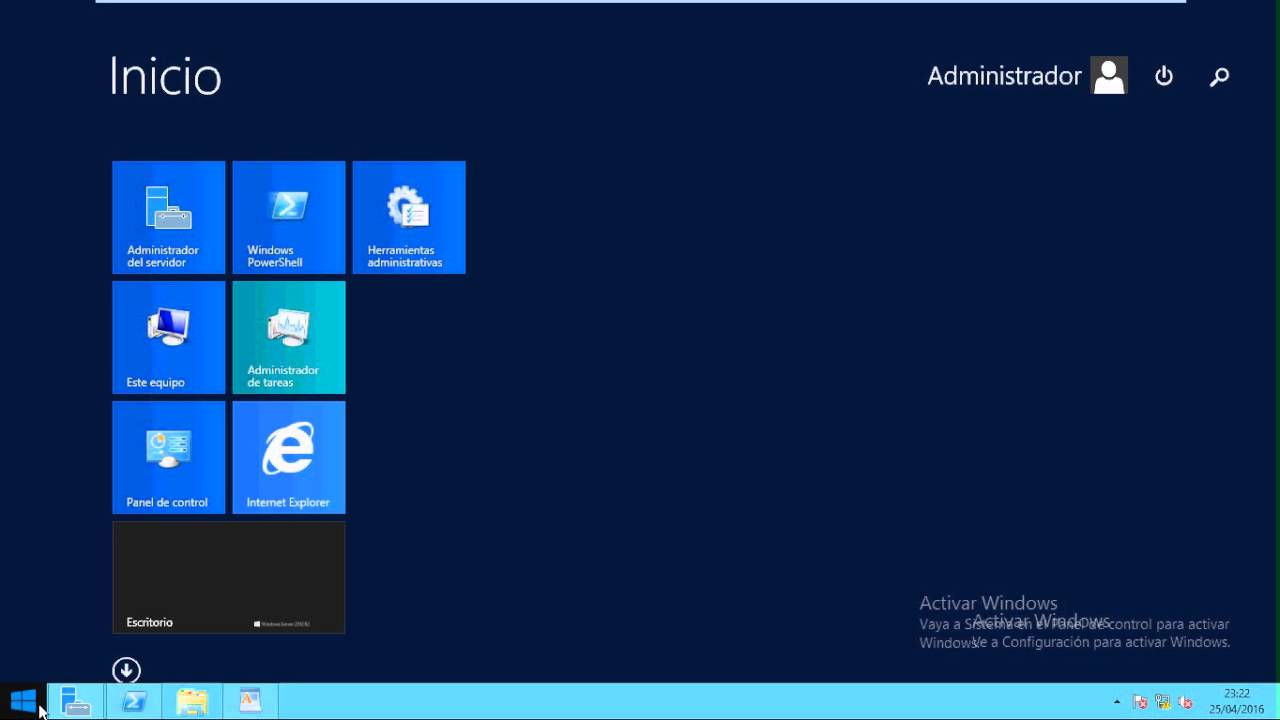This screenshot has width=1280, height=720.
Task: Click the muted speaker tray icon
Action: coord(1186,702)
